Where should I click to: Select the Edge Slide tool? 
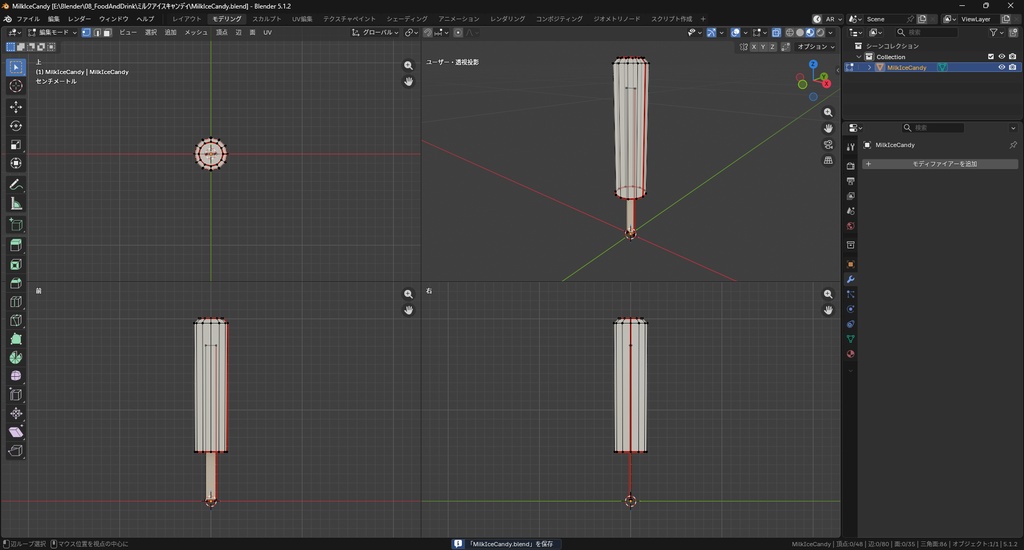coord(16,395)
